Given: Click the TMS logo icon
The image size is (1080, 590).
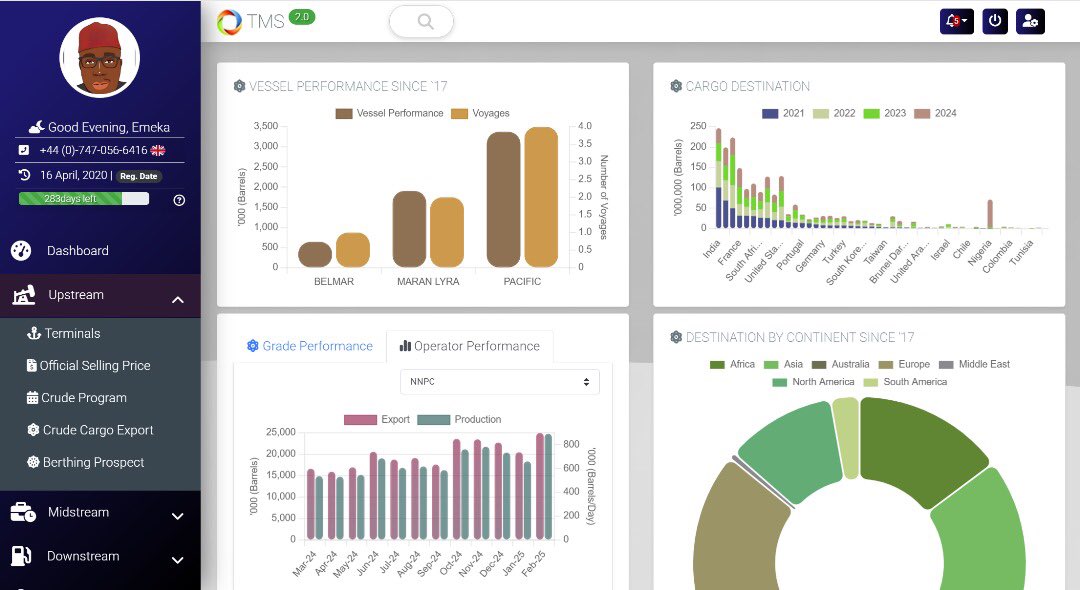Looking at the screenshot, I should [229, 21].
